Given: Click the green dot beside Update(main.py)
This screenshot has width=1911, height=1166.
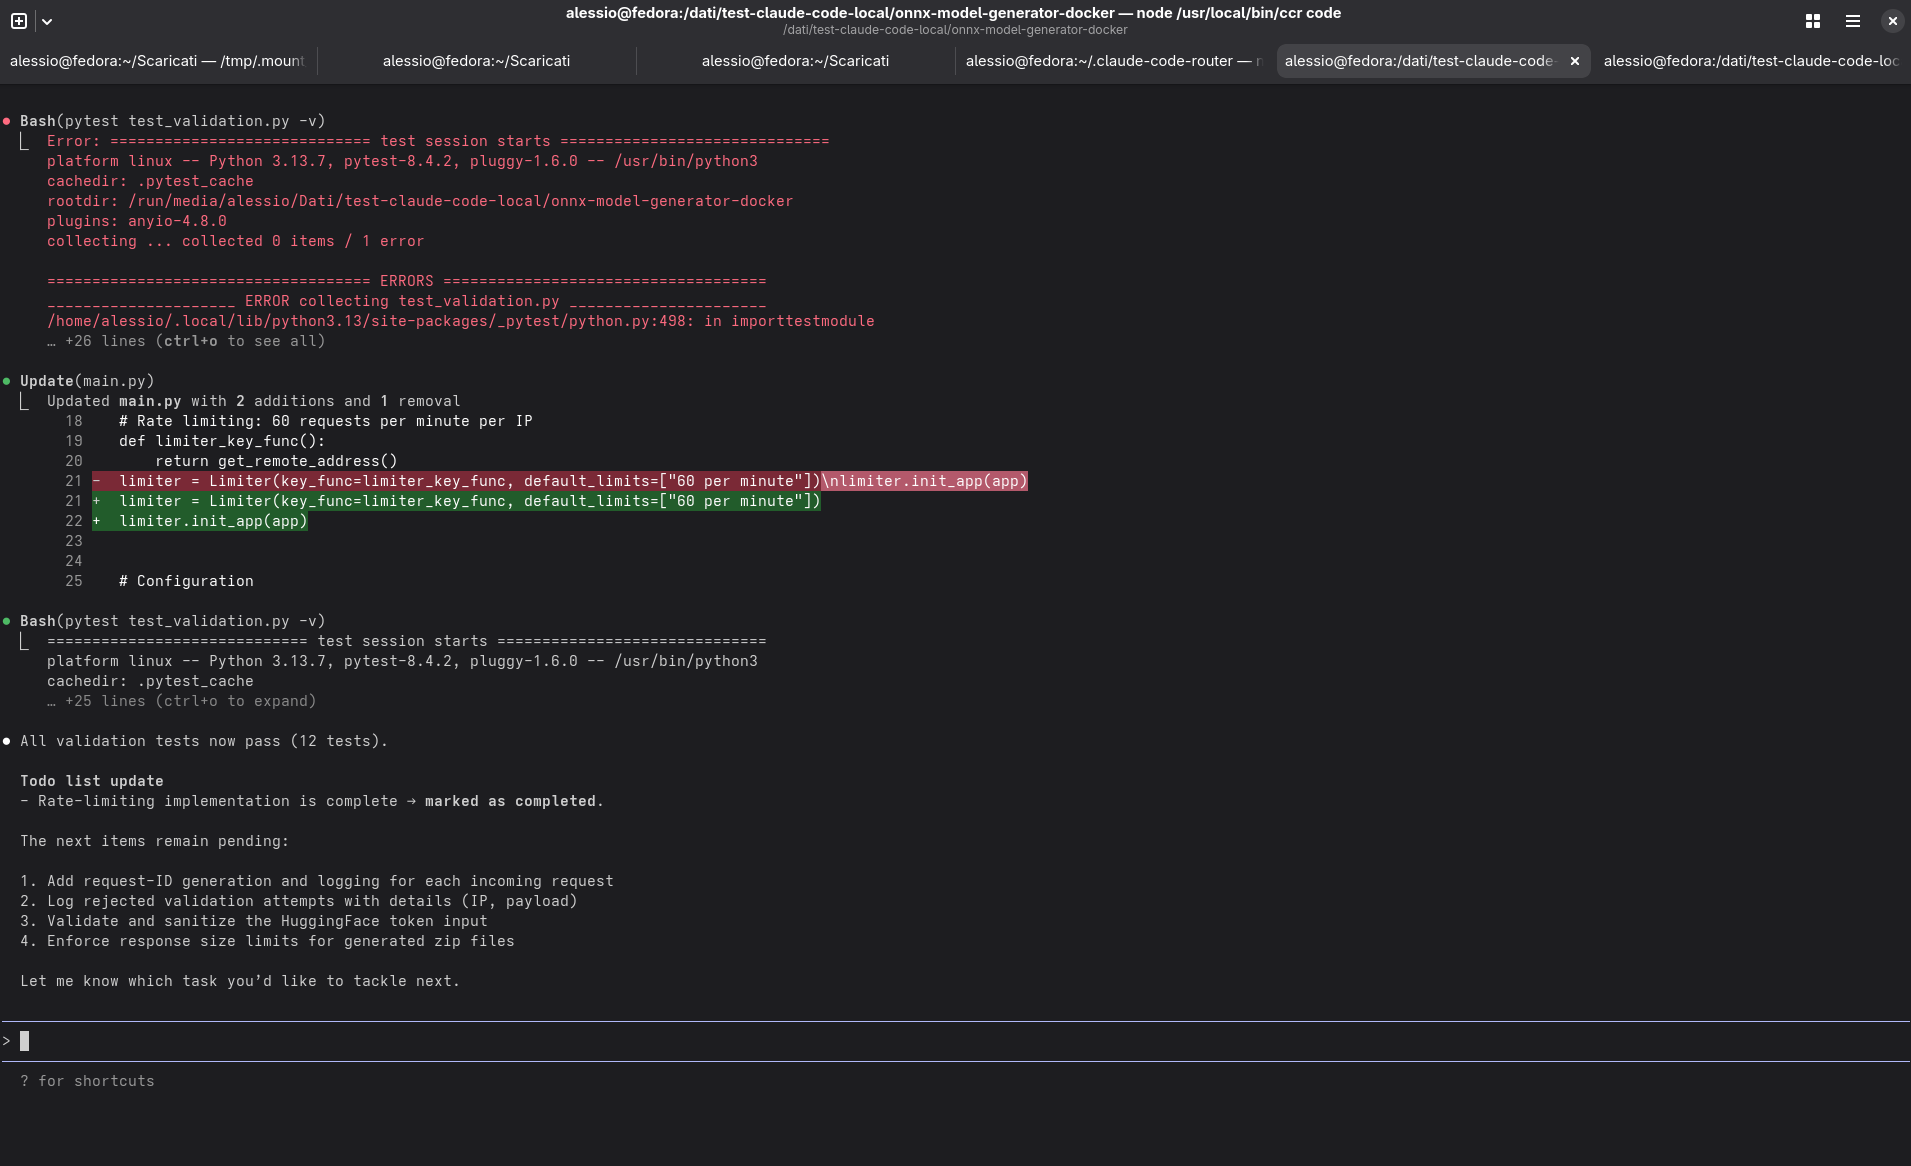Looking at the screenshot, I should click(7, 381).
